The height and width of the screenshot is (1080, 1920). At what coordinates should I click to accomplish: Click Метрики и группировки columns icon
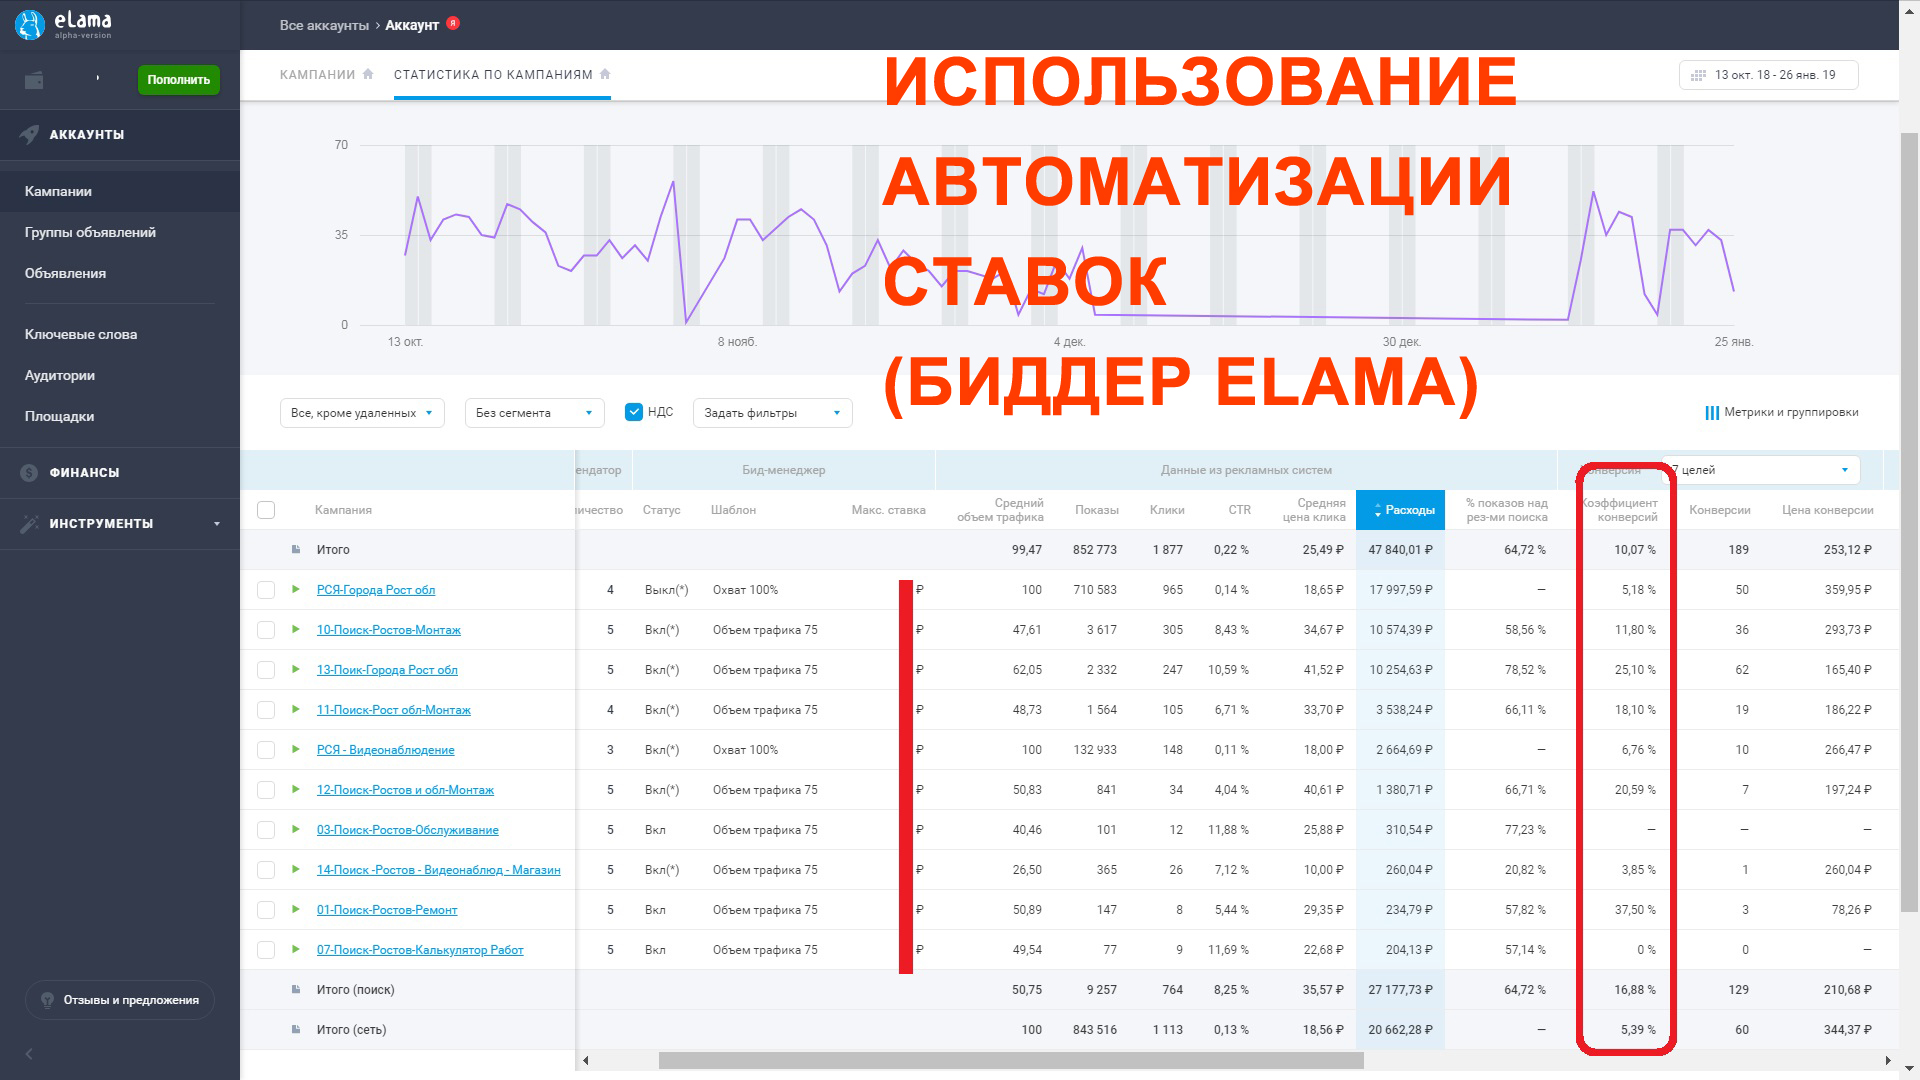1712,413
